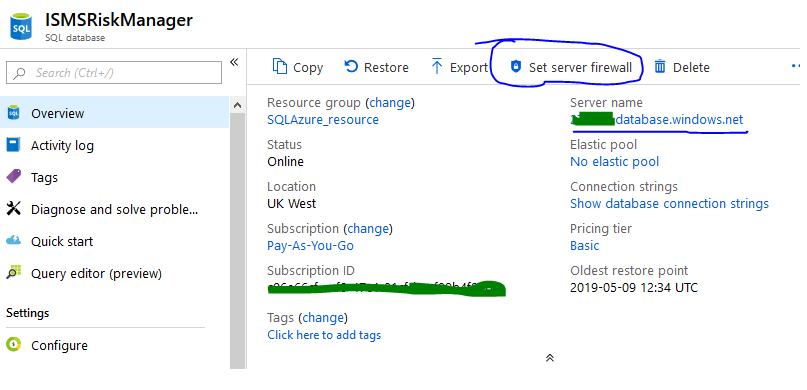Click the sidebar scrollbar track
The image size is (807, 390).
237,241
